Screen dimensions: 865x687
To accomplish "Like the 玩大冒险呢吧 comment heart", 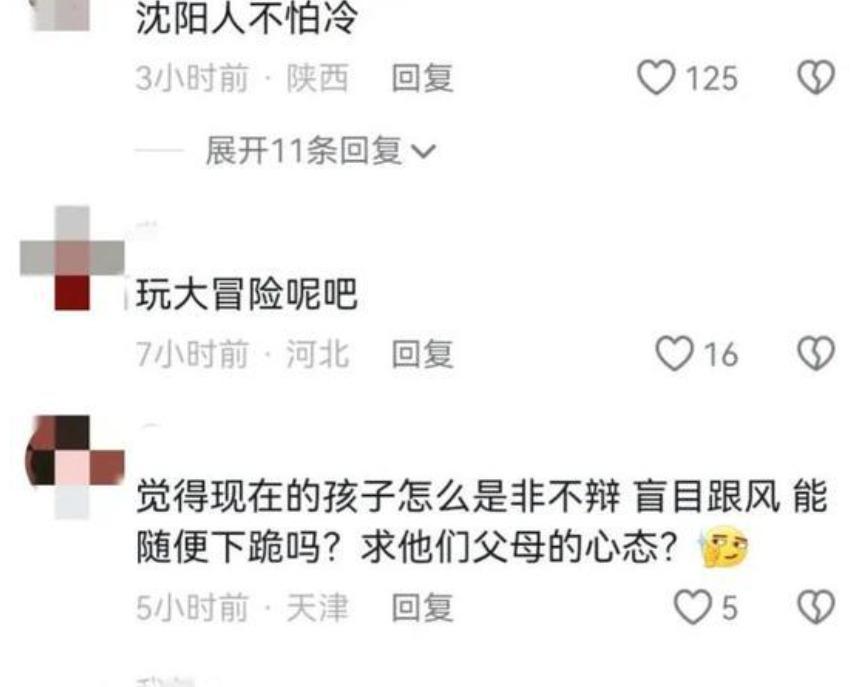I will pos(674,353).
